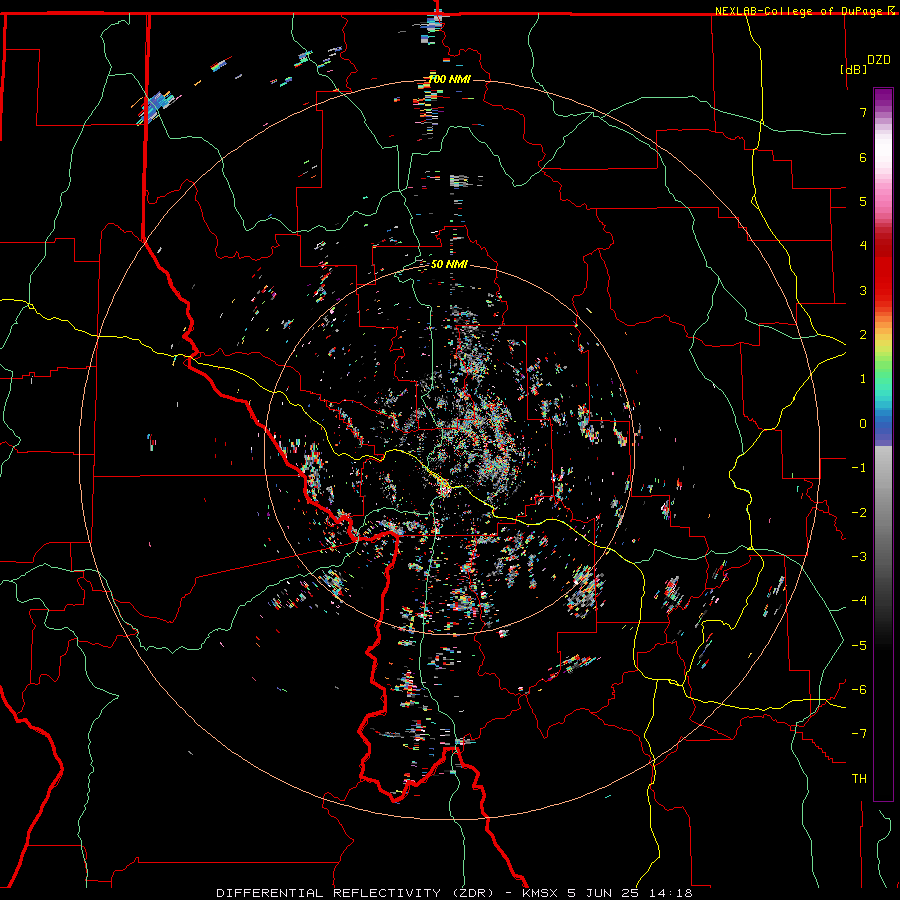Click the -5 value on the scale

coord(859,646)
